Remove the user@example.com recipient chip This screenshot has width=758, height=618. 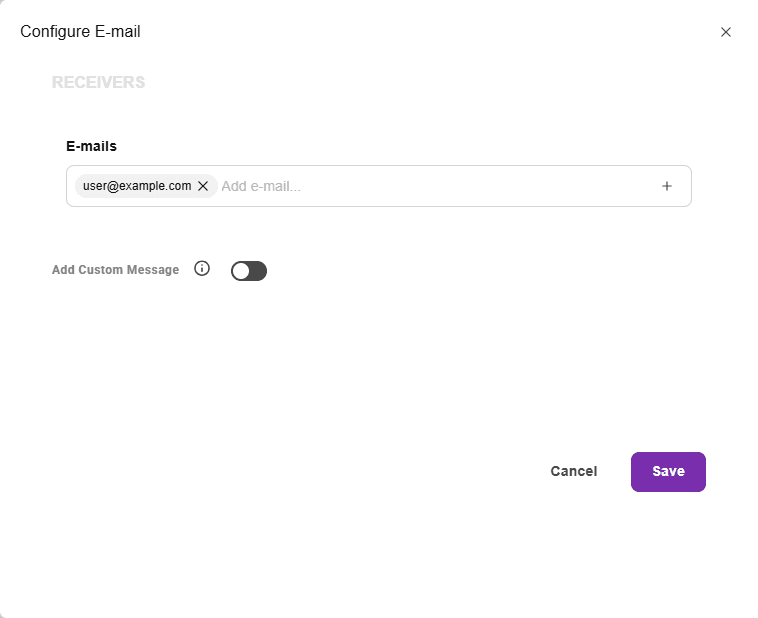pos(203,186)
